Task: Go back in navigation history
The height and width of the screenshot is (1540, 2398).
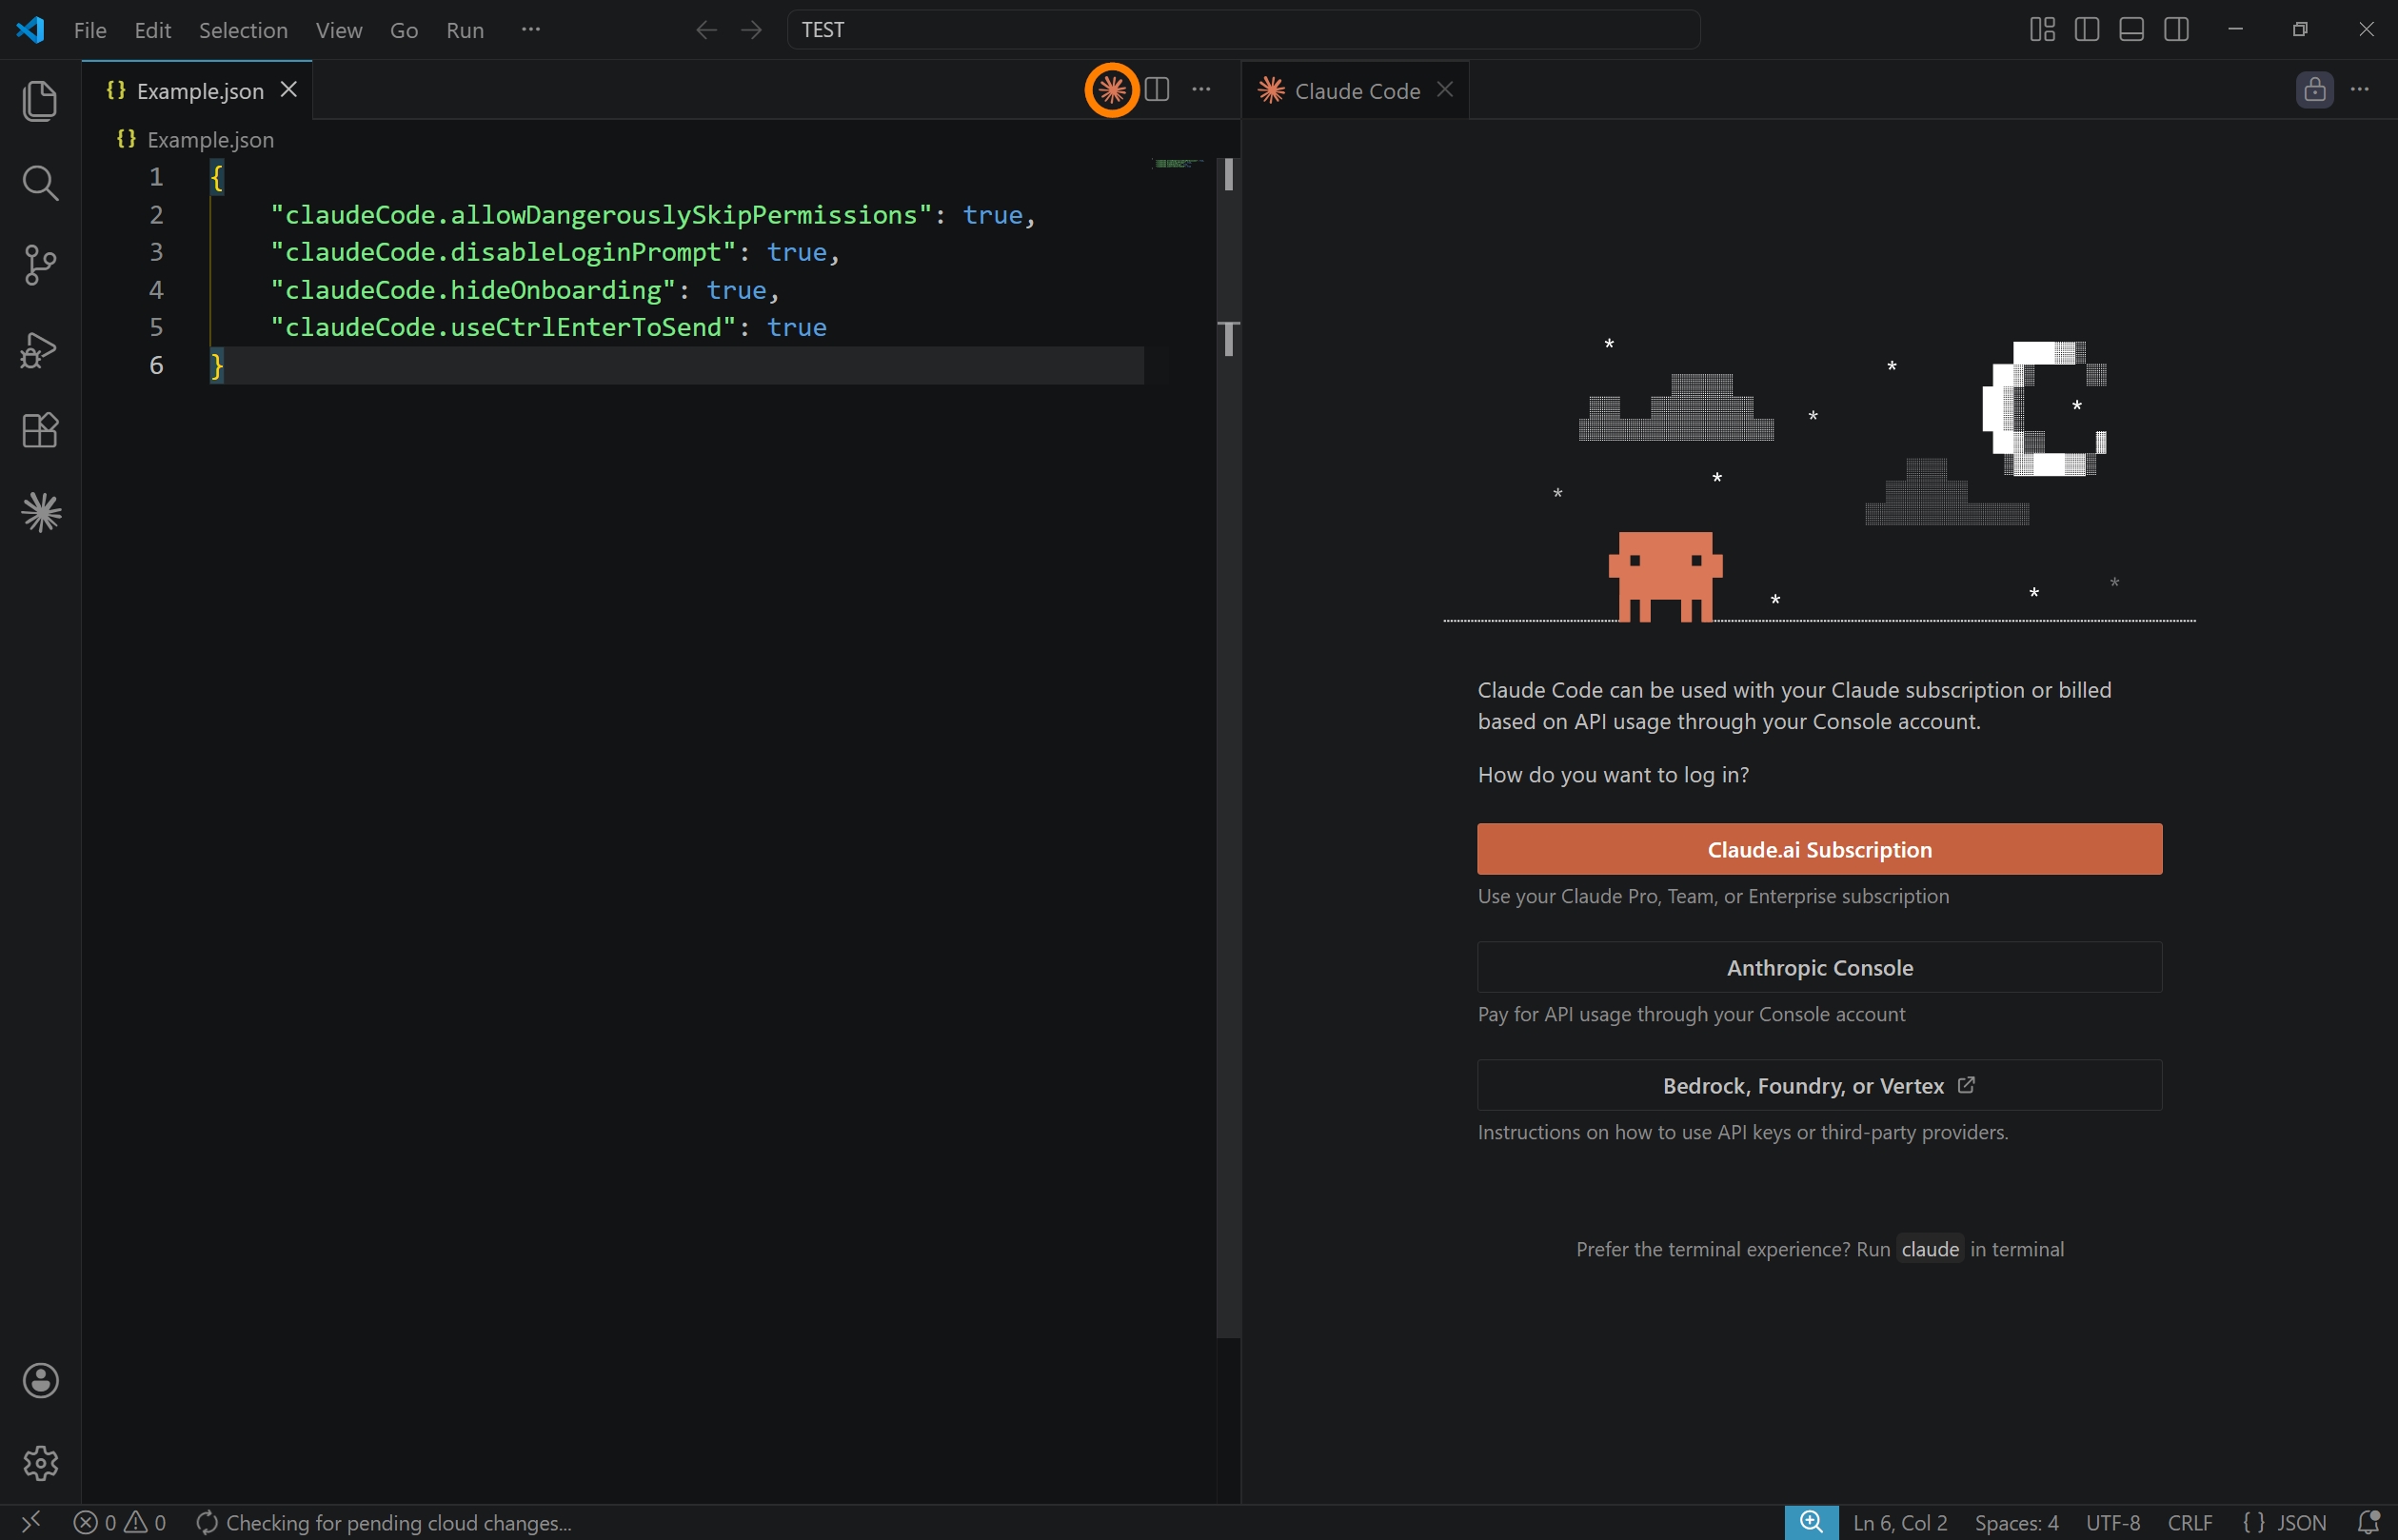Action: pos(706,30)
